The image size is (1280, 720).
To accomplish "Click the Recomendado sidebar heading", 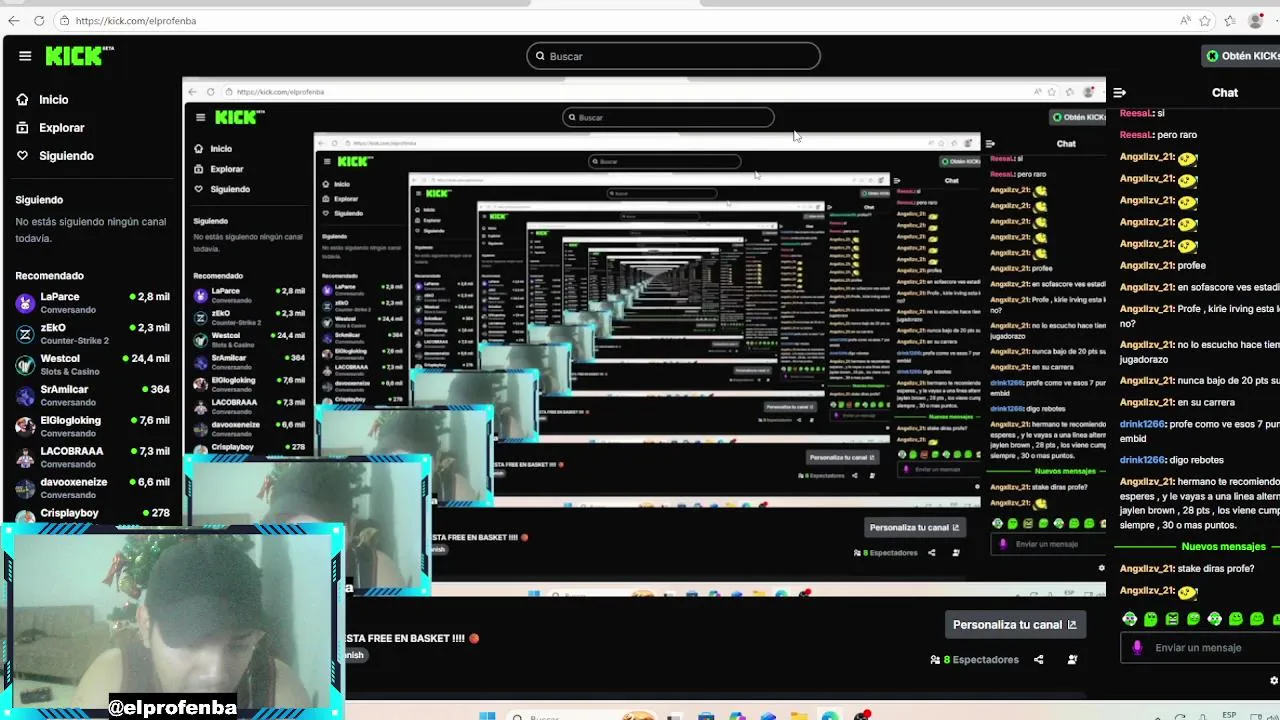I will 49,276.
